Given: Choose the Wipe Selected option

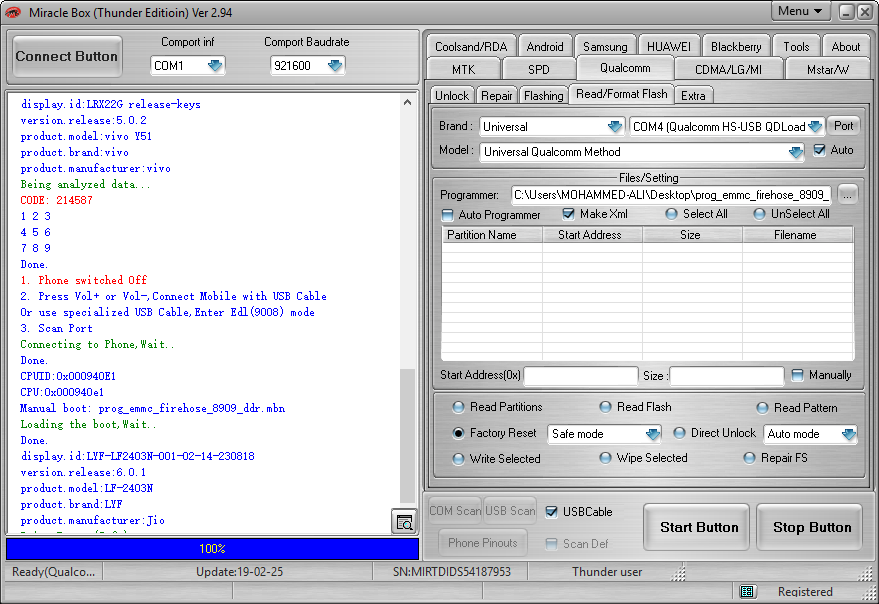Looking at the screenshot, I should [x=605, y=458].
